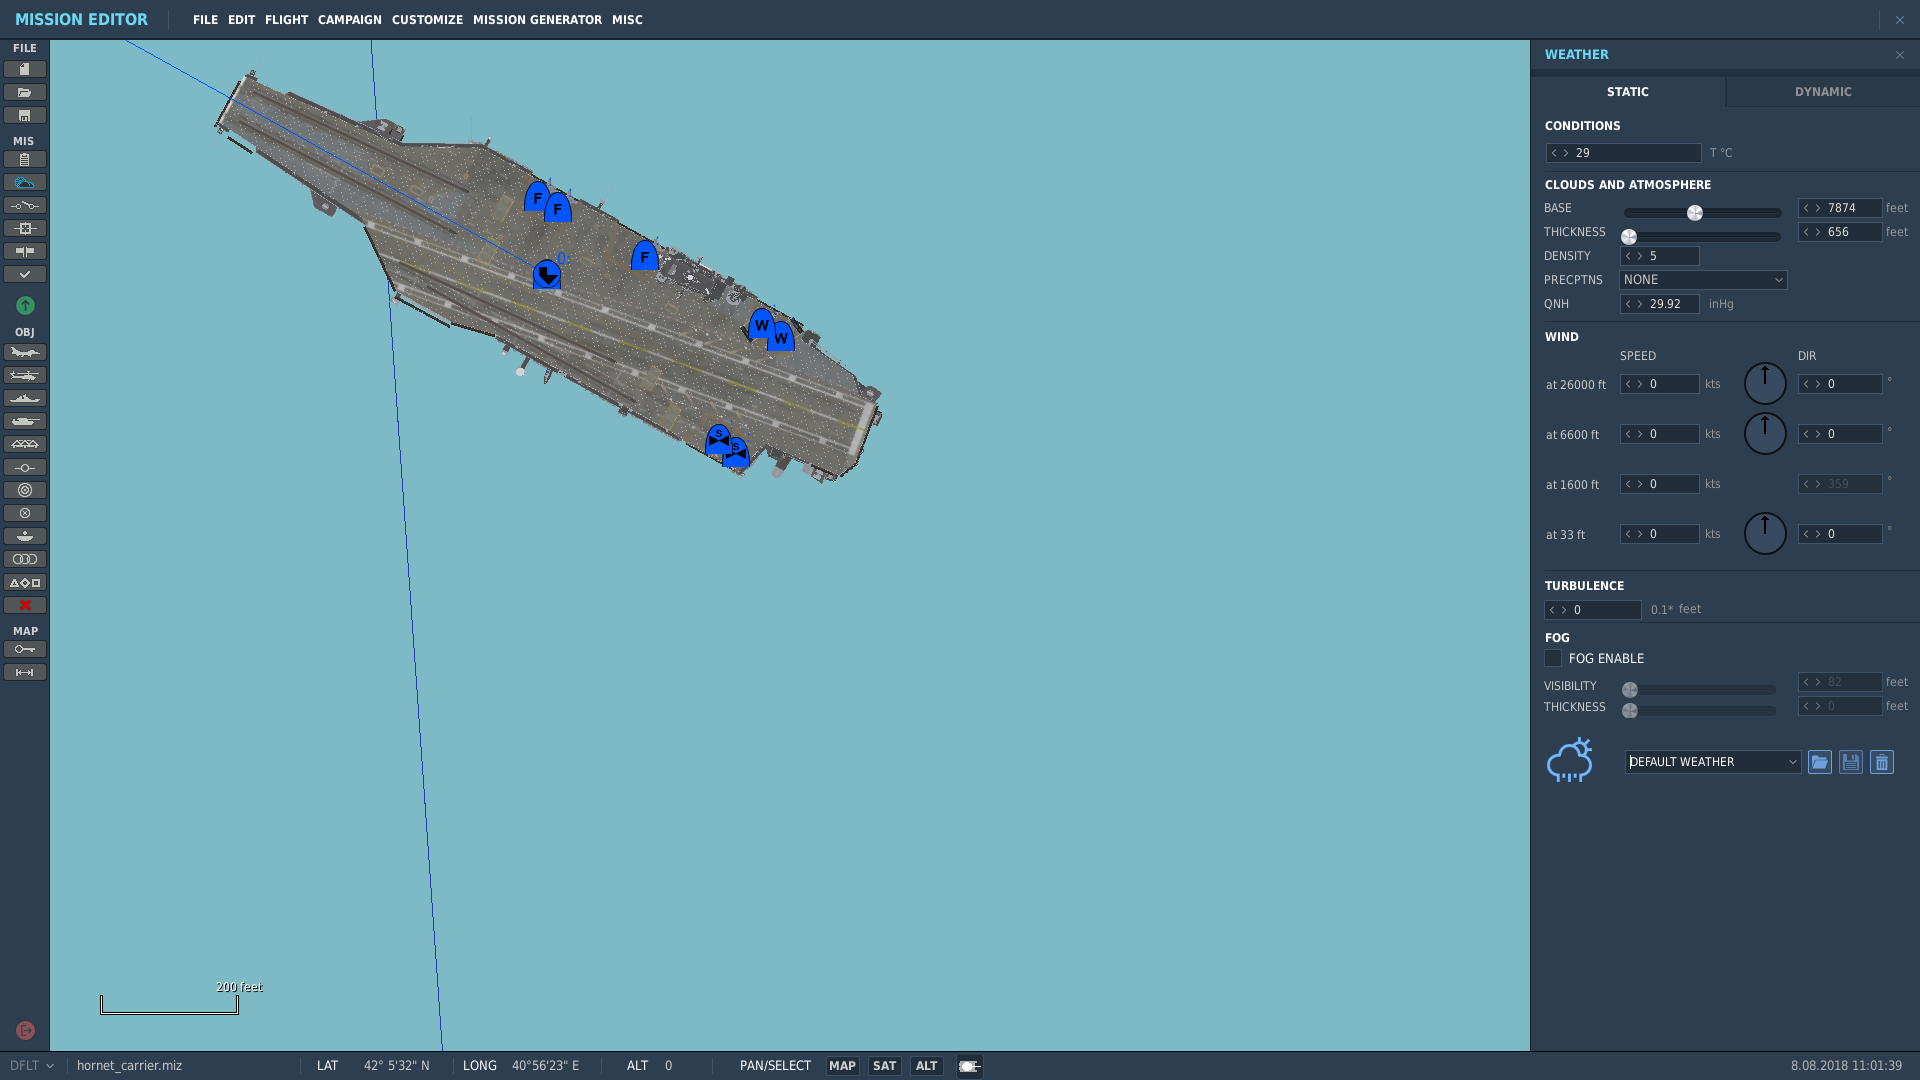Click the save mission disk icon
This screenshot has width=1920, height=1080.
point(25,115)
